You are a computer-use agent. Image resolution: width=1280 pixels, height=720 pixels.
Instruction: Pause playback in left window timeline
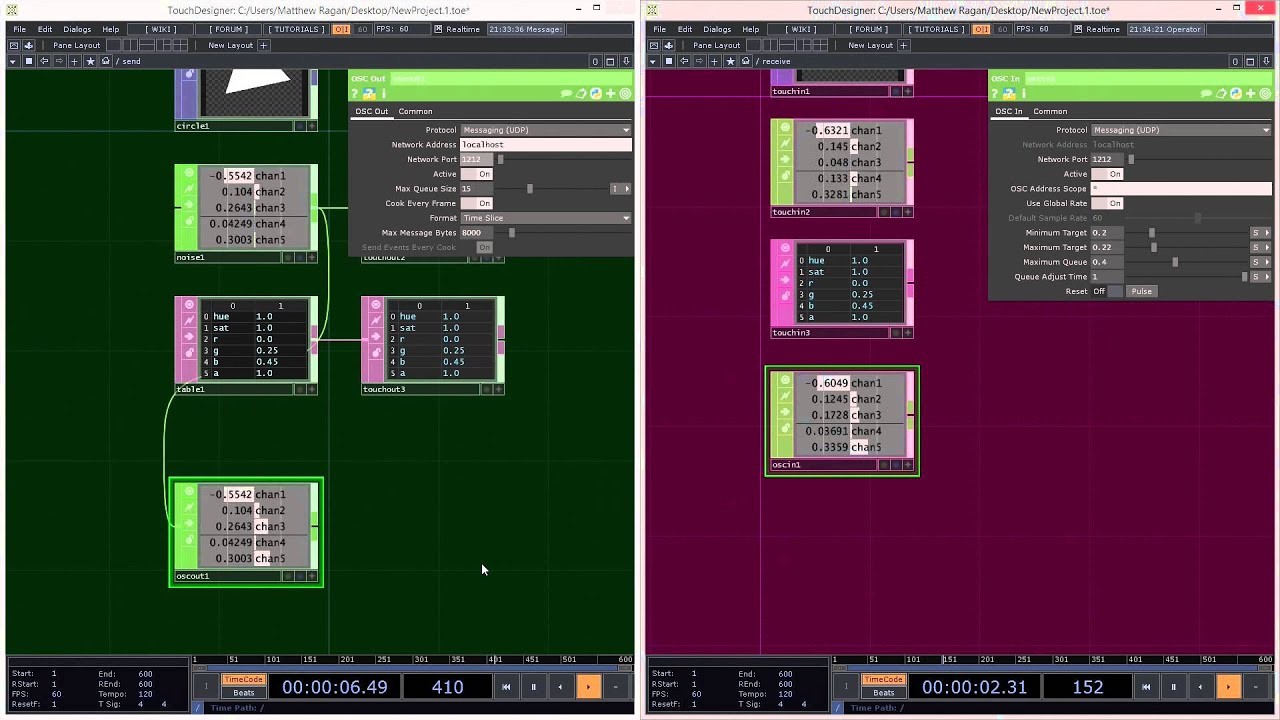(x=533, y=686)
